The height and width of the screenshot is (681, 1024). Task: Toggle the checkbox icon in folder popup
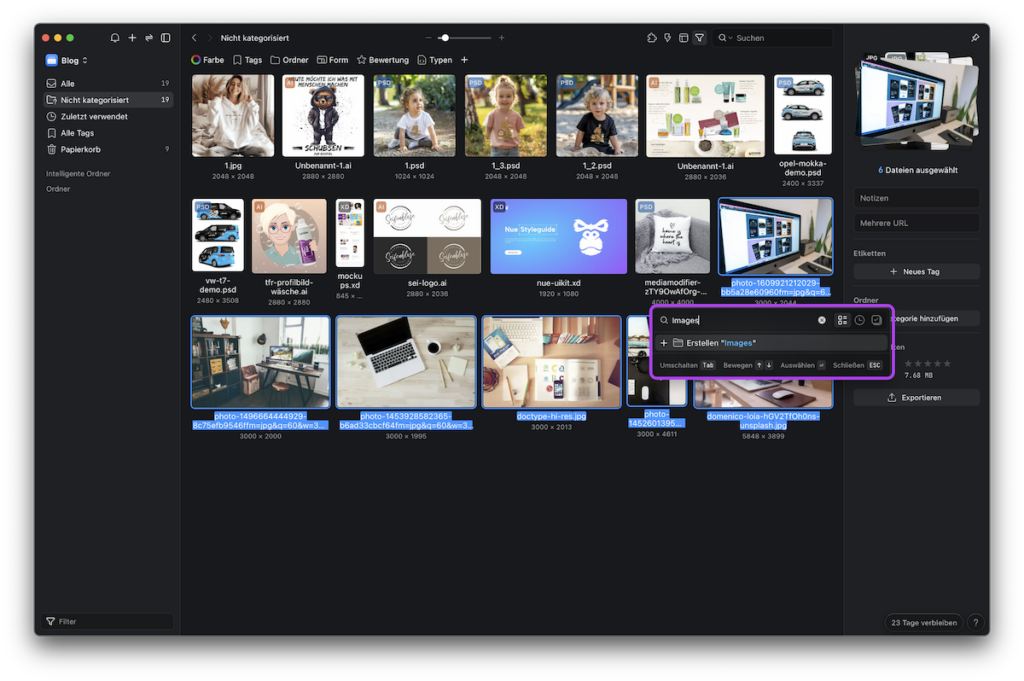click(x=876, y=321)
